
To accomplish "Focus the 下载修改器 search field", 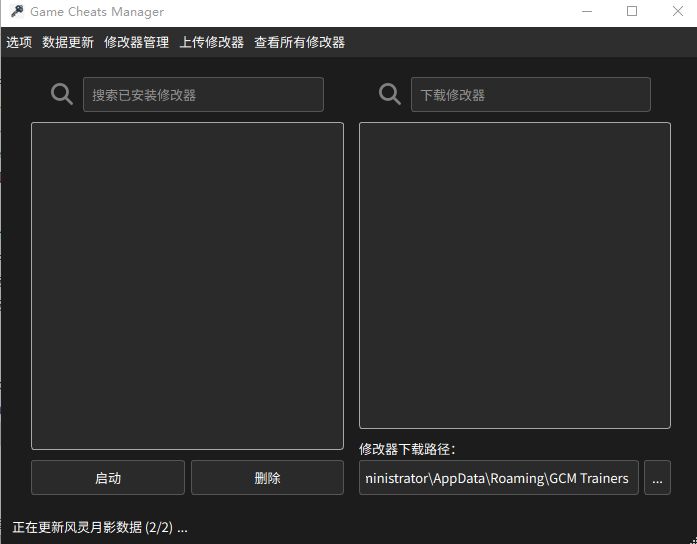I will tap(531, 94).
